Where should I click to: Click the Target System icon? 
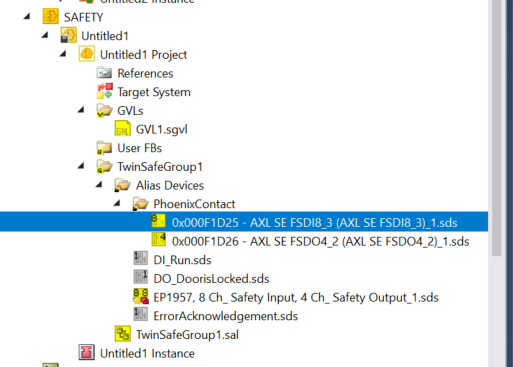(x=105, y=91)
